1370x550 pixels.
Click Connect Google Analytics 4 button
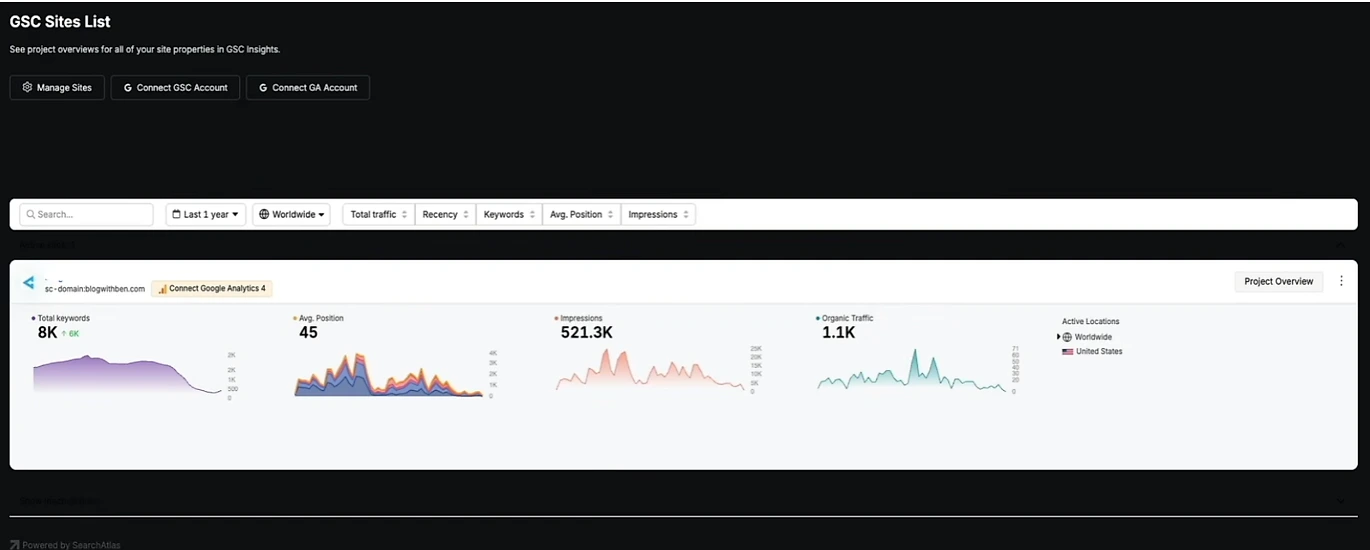[212, 289]
